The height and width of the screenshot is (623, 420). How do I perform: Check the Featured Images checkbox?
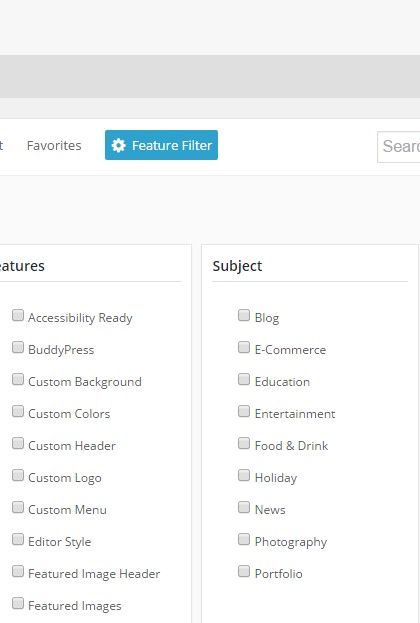tap(18, 603)
